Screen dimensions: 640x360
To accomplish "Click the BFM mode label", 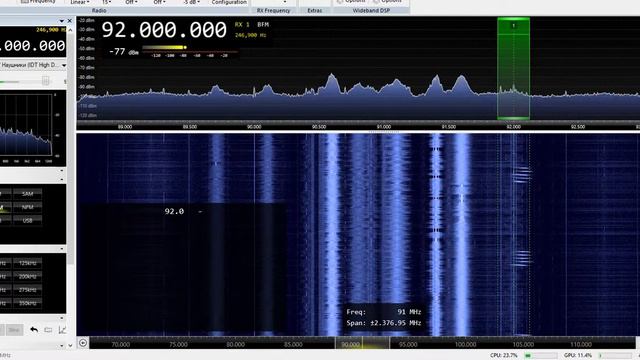I will (x=263, y=24).
